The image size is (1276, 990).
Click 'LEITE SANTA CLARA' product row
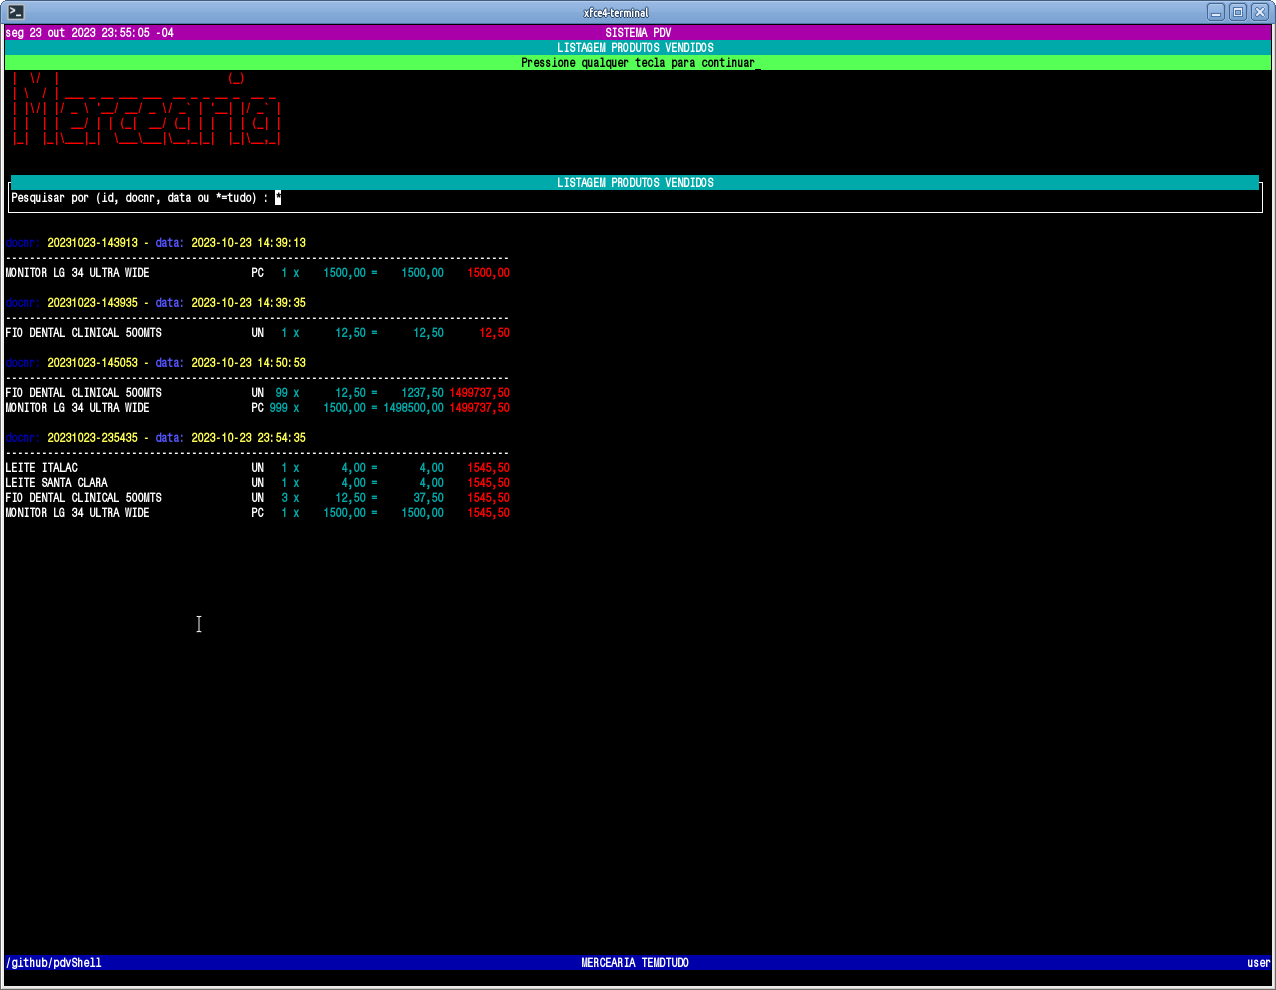click(257, 483)
